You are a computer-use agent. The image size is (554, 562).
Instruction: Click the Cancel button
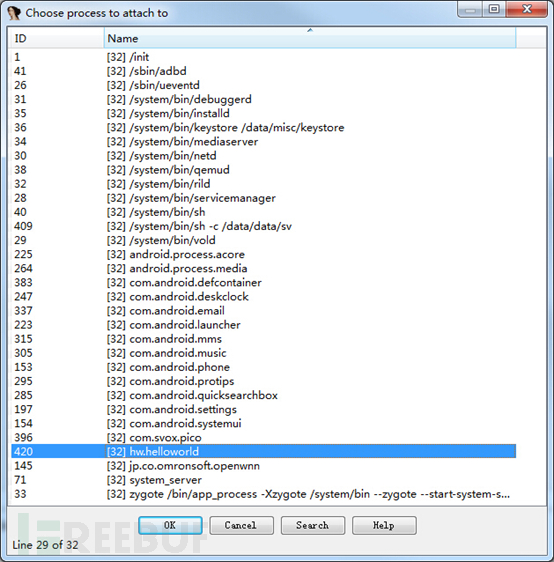[242, 525]
